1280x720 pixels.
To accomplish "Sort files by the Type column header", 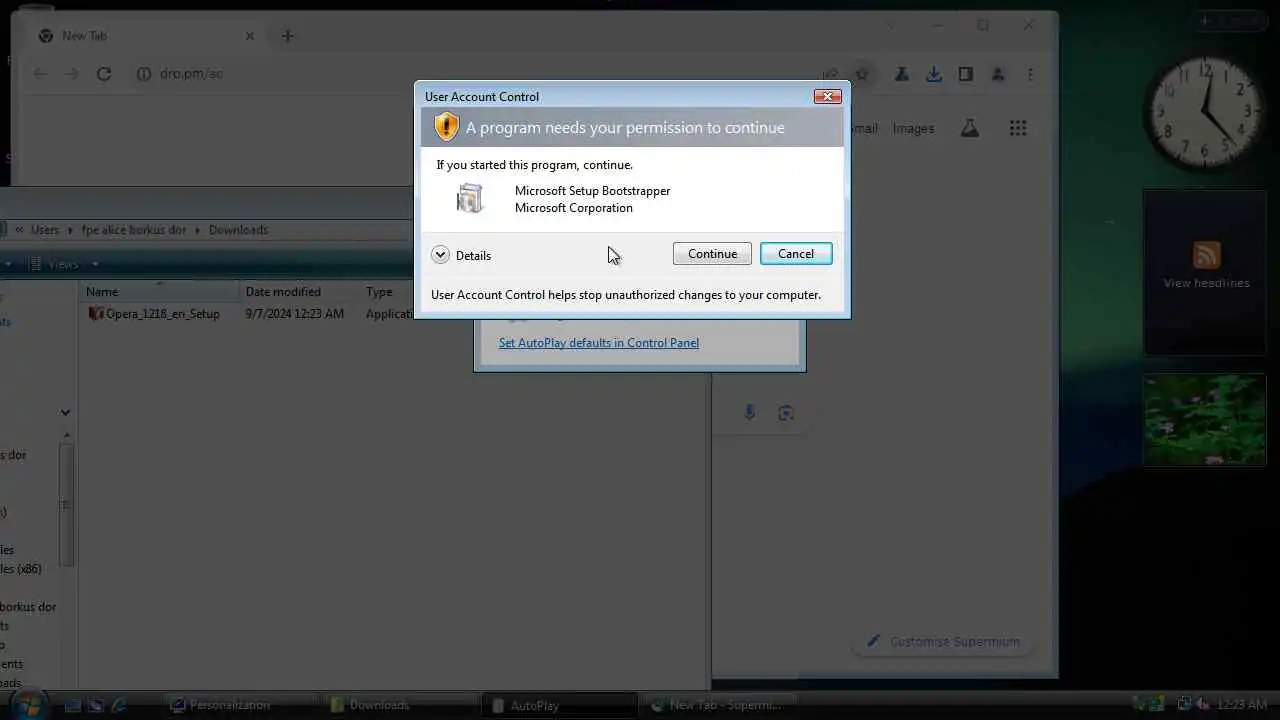I will [x=388, y=292].
